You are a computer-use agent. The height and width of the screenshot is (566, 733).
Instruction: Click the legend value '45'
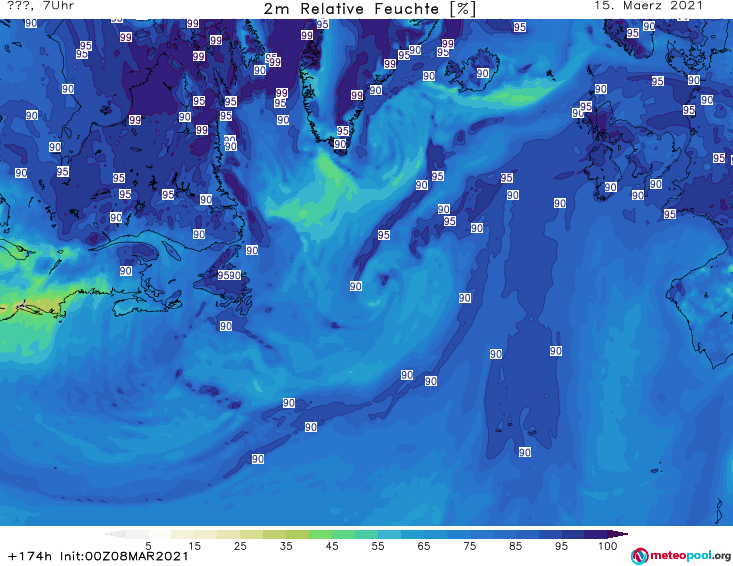coord(332,546)
